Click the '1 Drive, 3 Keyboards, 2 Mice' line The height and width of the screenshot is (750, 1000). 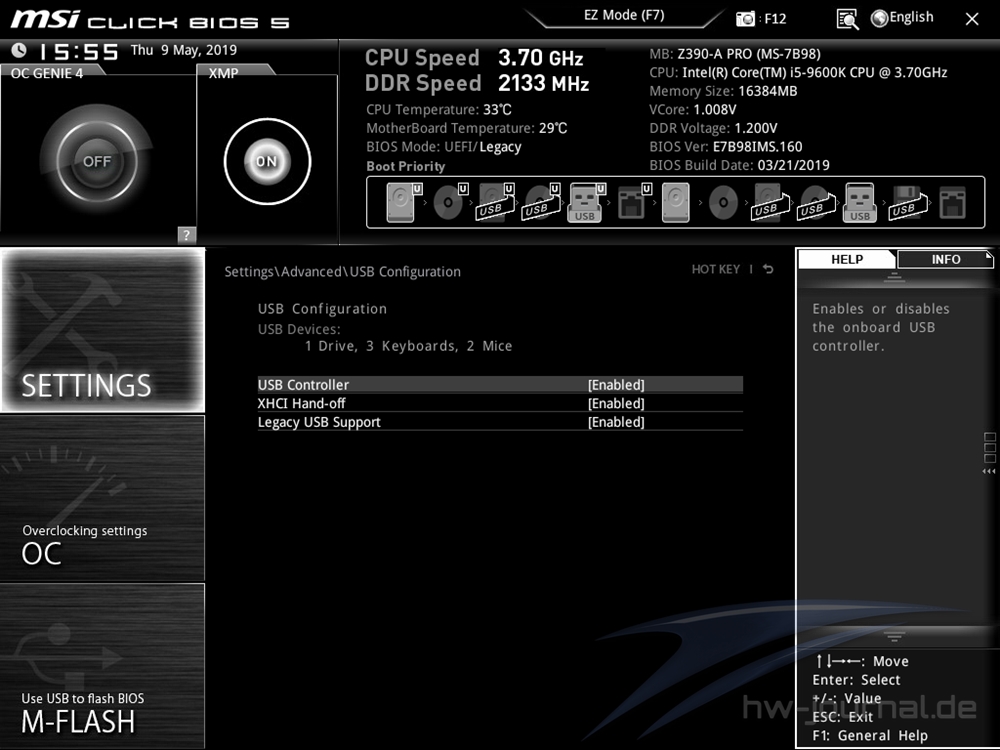click(408, 346)
